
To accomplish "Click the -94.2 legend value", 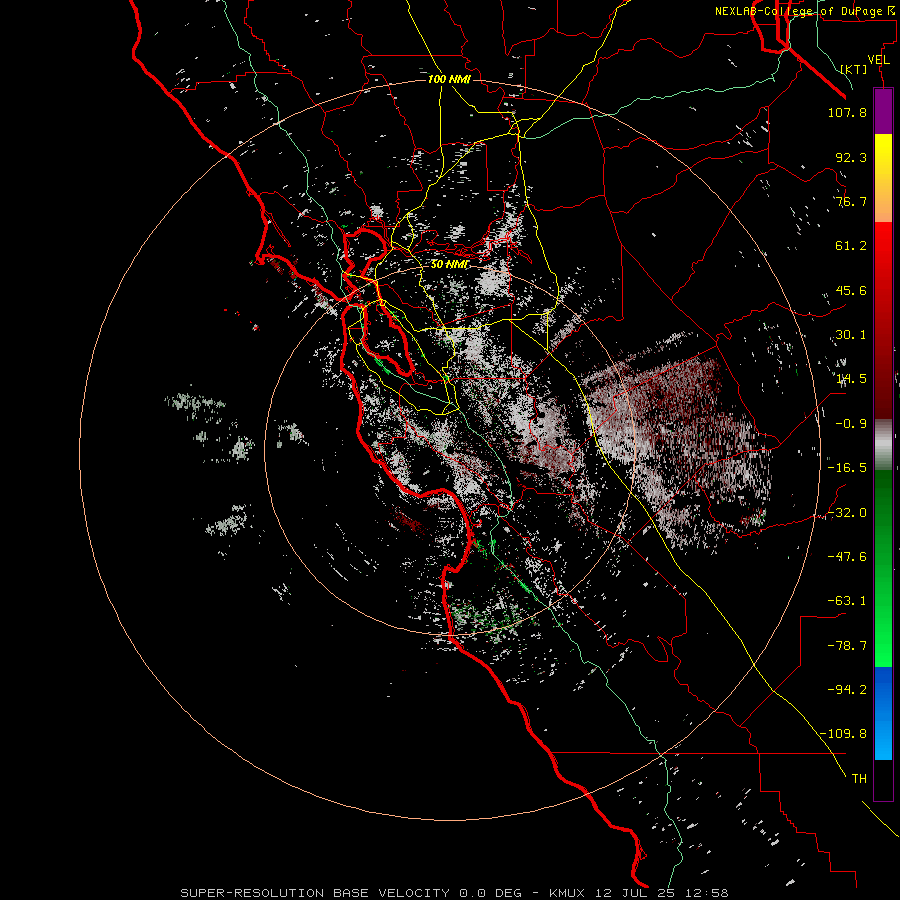I will click(847, 690).
